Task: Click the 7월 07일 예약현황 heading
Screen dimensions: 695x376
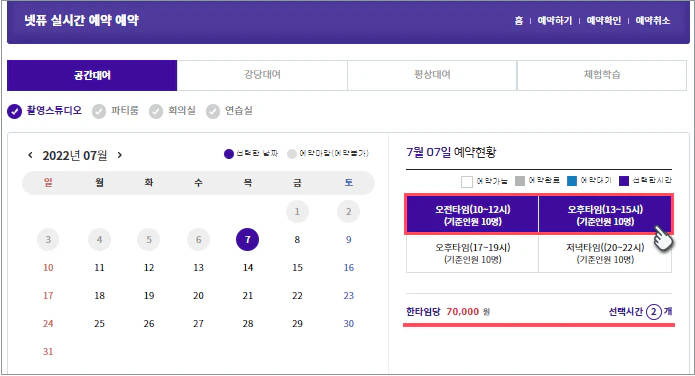Action: click(451, 153)
